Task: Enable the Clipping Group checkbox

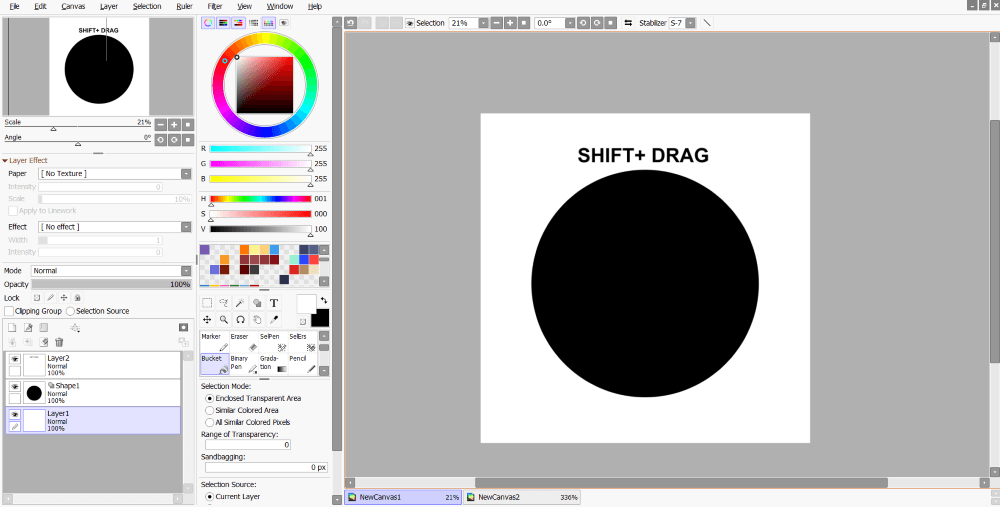Action: click(9, 311)
